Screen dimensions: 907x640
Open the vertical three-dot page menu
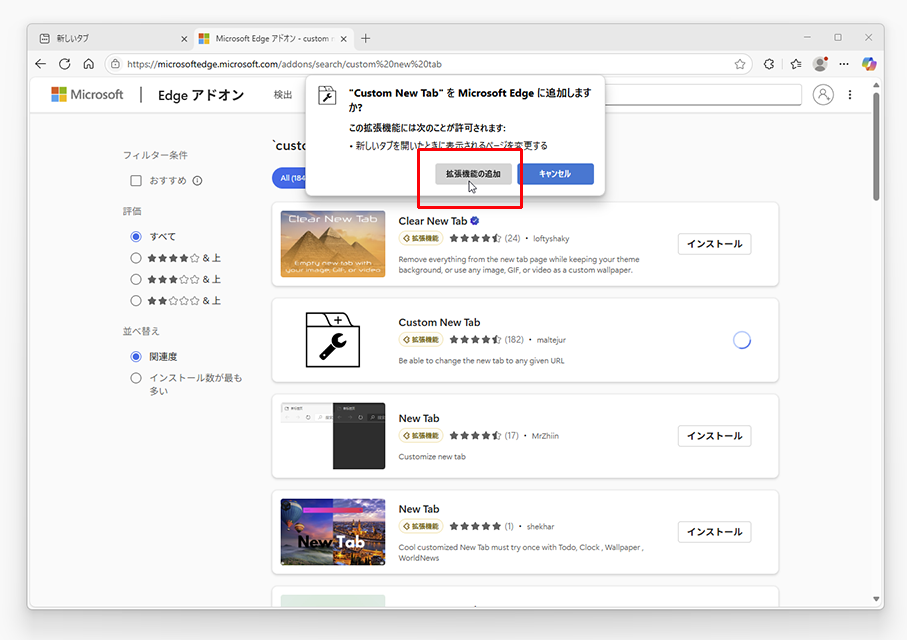(850, 94)
